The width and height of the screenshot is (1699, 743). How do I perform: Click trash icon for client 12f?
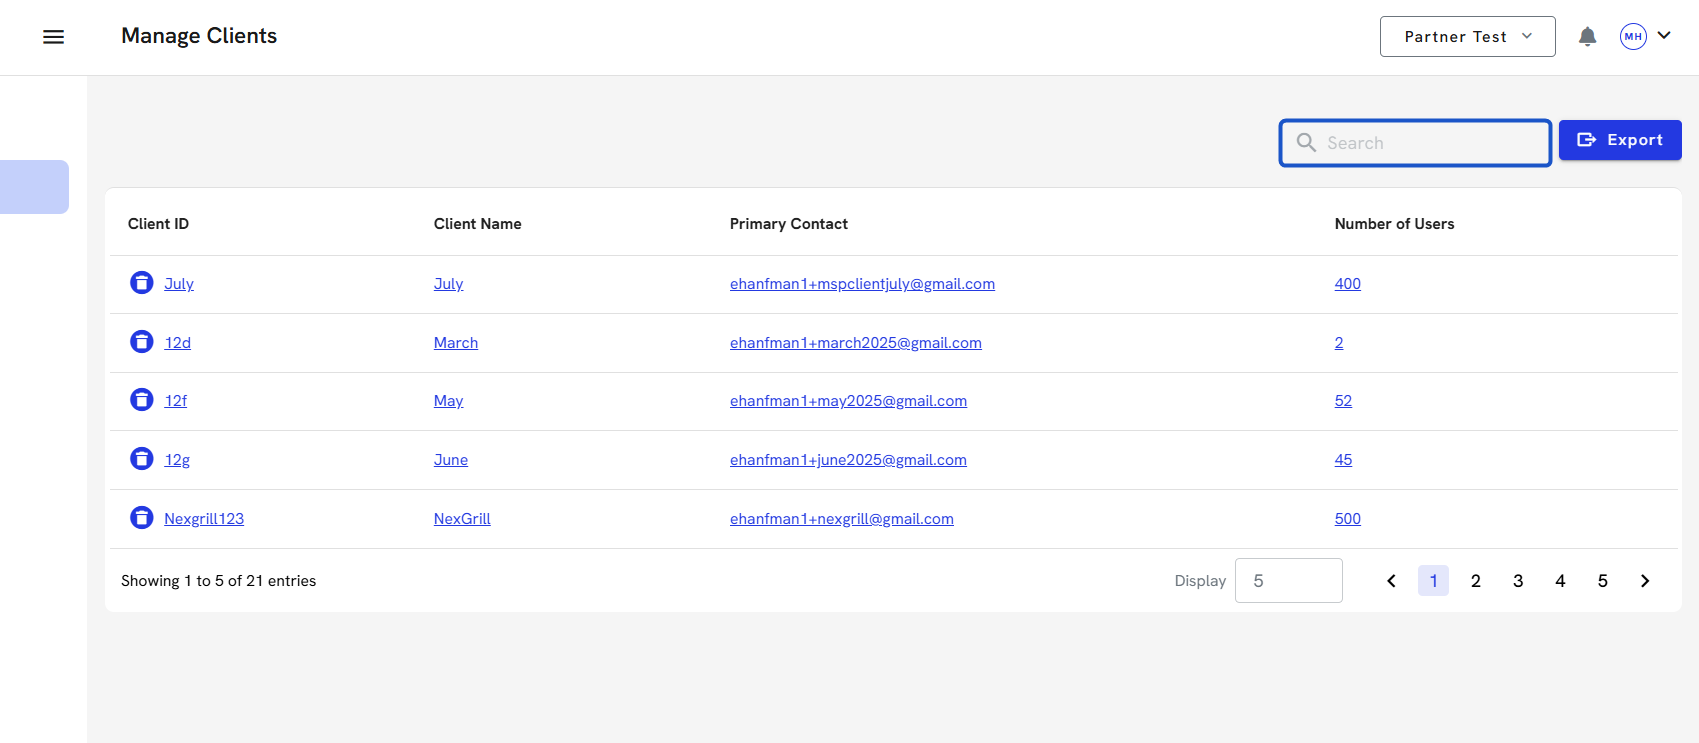(x=142, y=400)
